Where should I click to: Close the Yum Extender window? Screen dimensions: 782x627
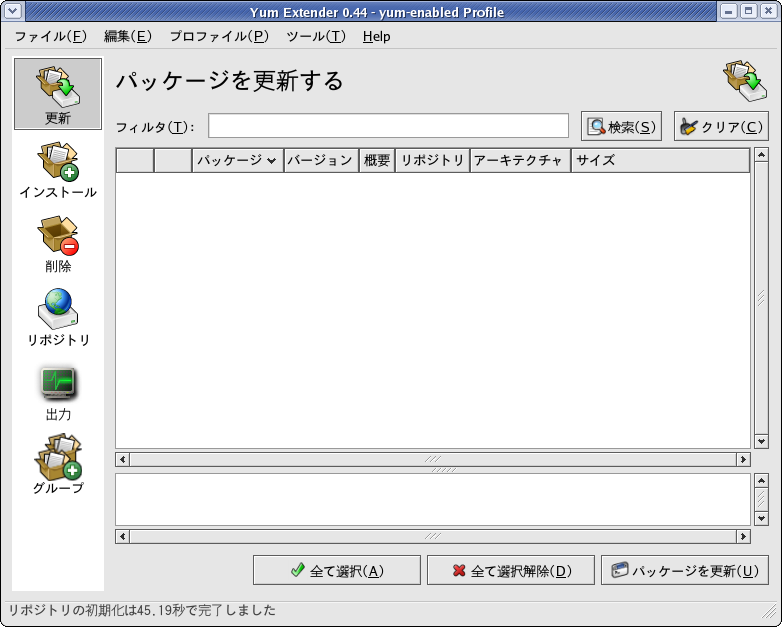click(769, 11)
